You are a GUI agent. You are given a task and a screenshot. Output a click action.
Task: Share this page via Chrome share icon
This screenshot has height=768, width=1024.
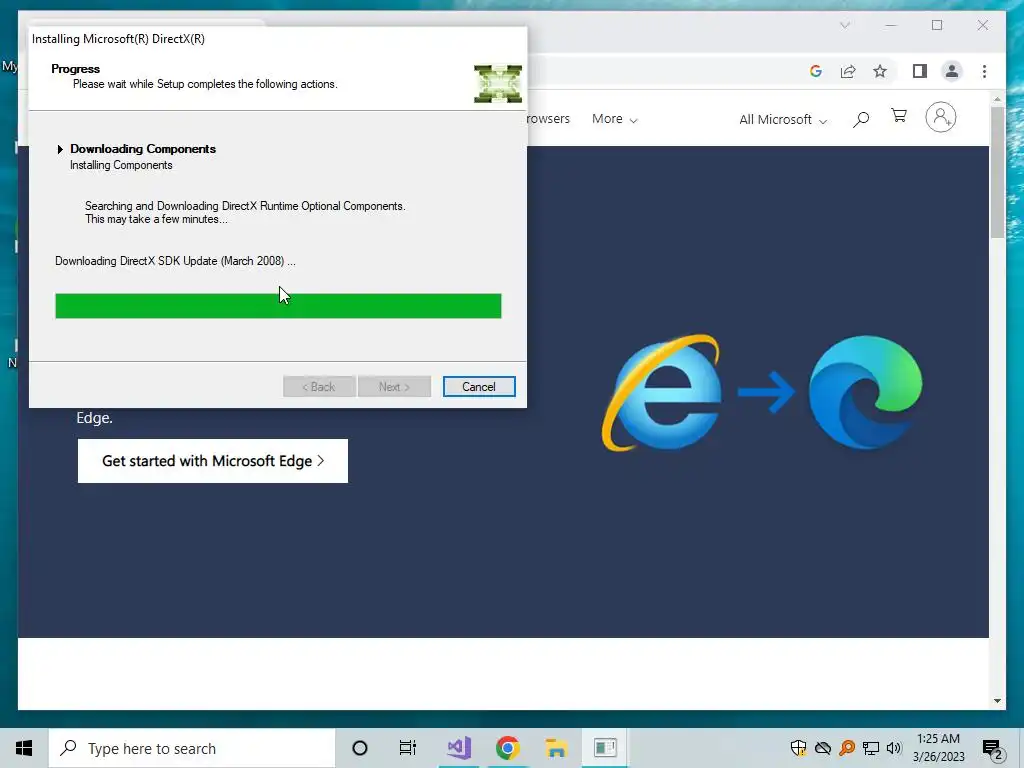[848, 71]
